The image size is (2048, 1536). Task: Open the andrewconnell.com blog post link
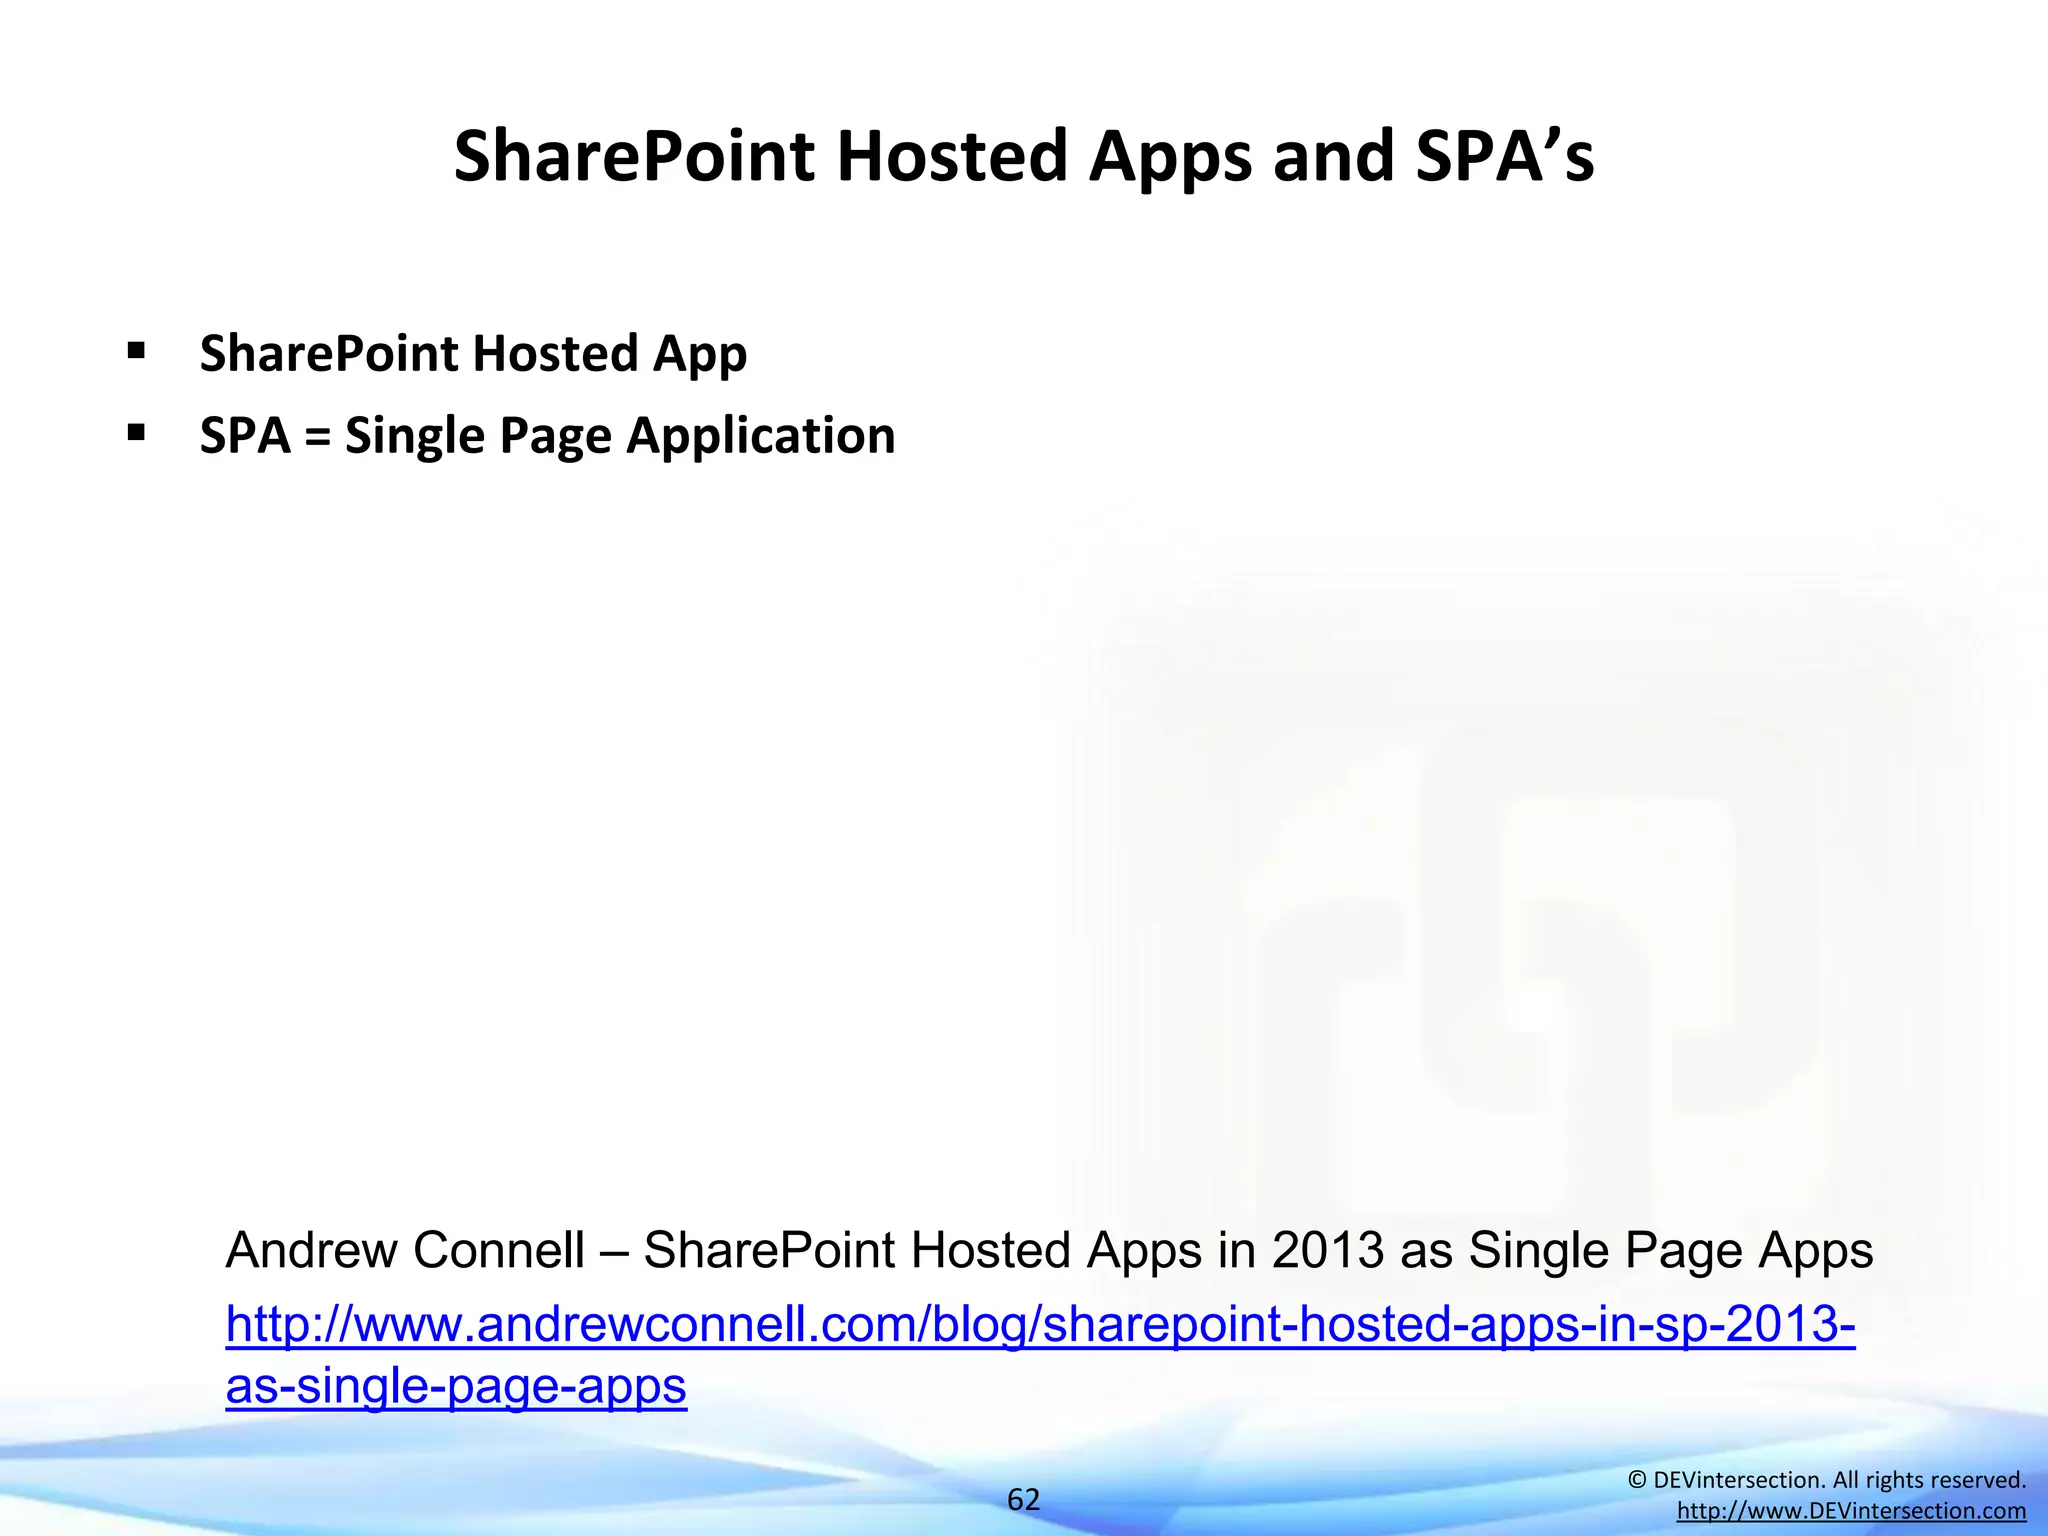pyautogui.click(x=1040, y=1354)
